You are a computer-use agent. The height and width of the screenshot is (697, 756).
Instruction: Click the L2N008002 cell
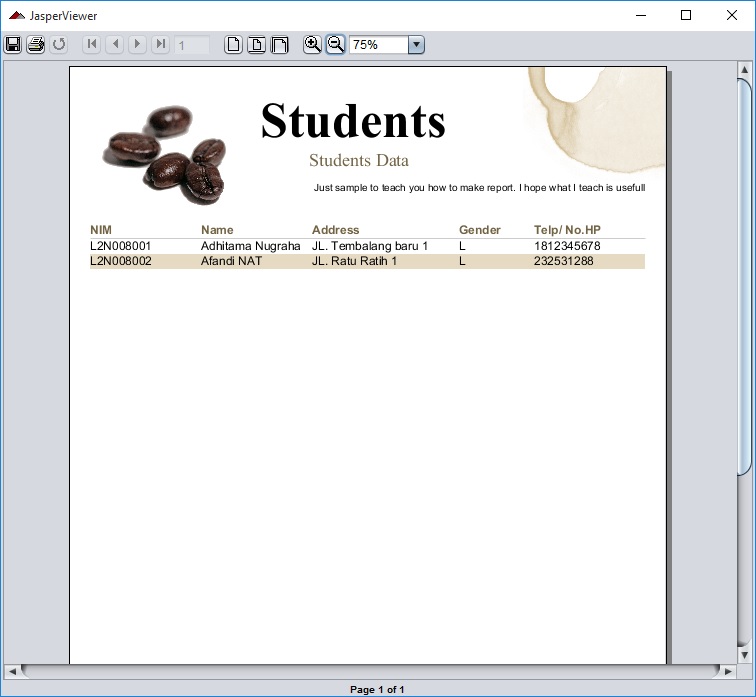pos(121,261)
